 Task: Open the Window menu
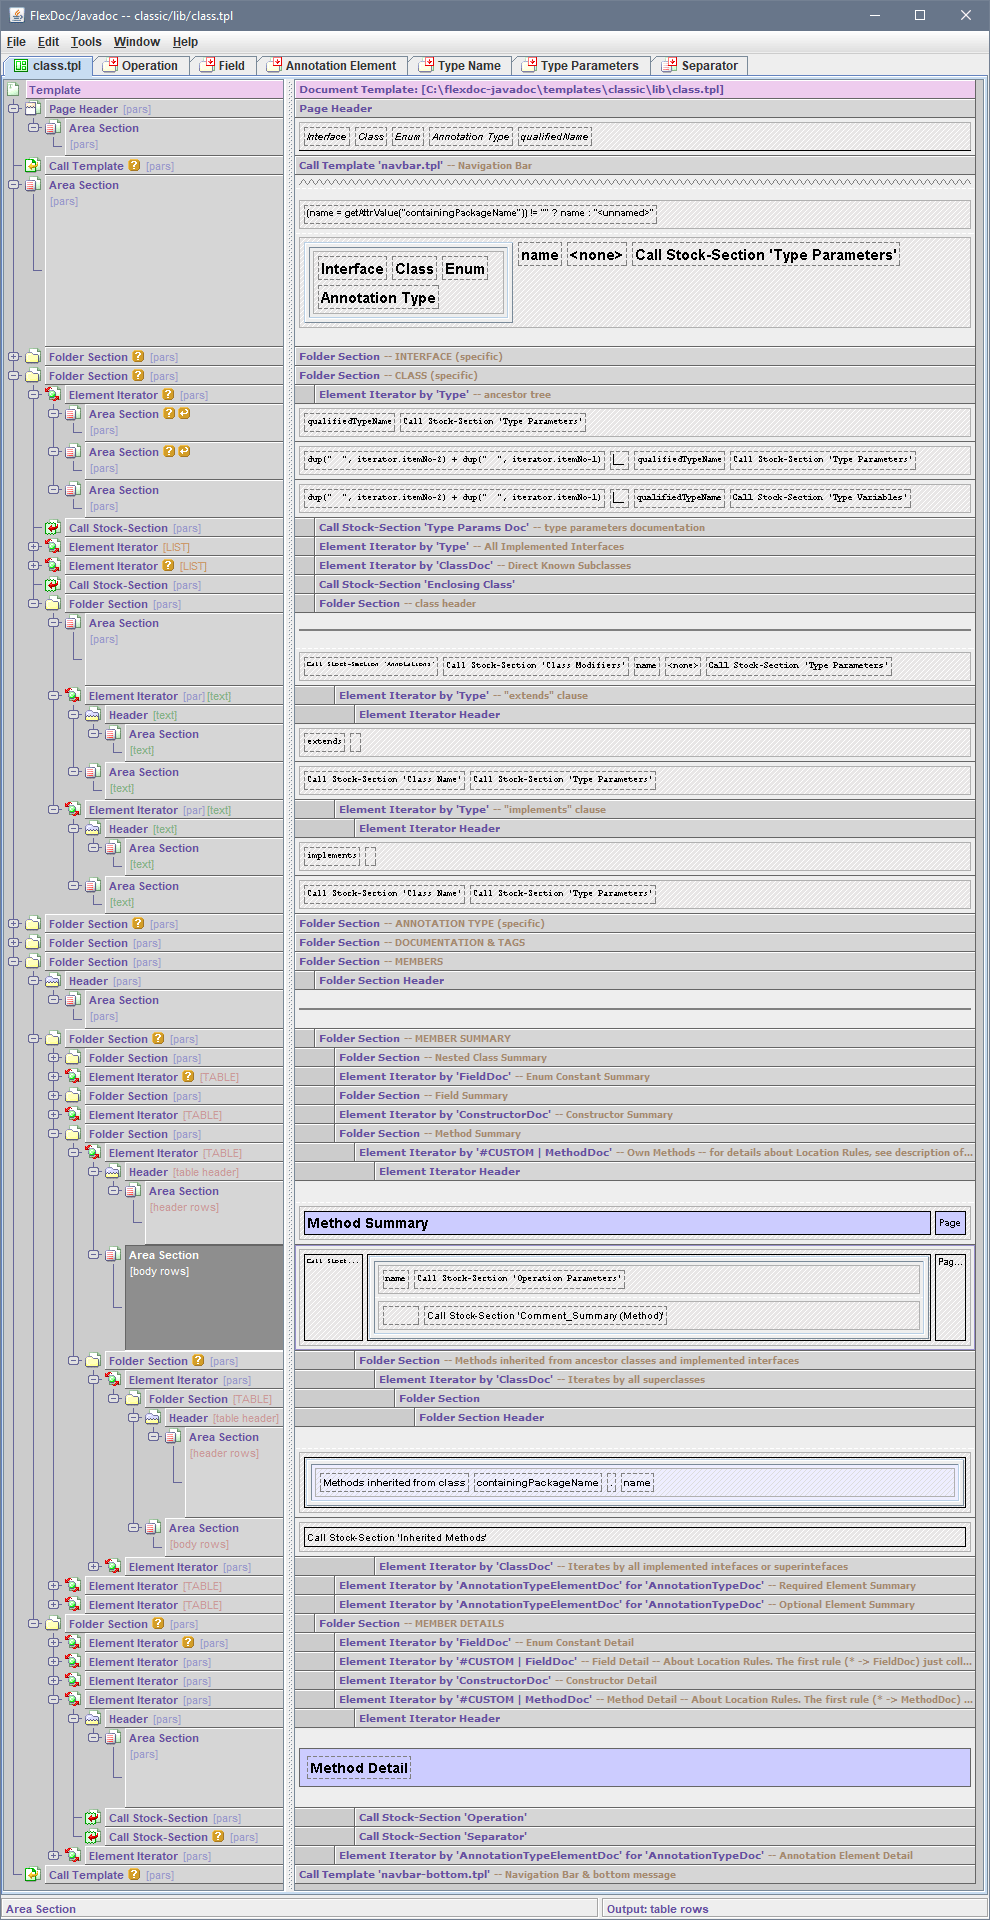(x=136, y=42)
